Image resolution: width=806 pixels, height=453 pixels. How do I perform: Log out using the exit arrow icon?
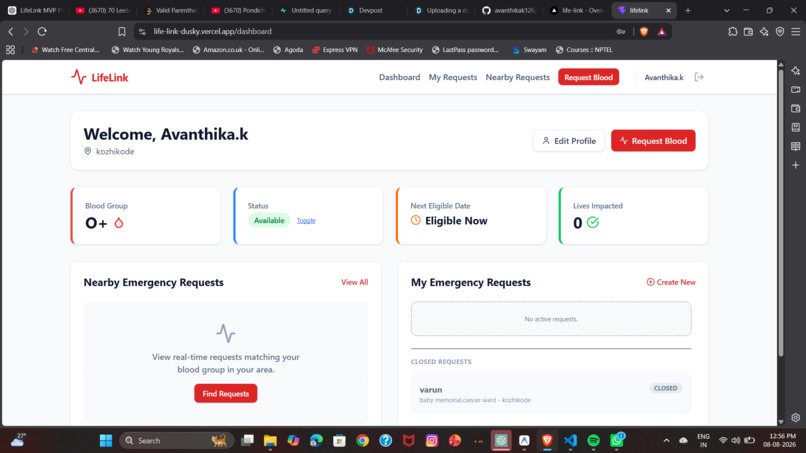tap(699, 77)
